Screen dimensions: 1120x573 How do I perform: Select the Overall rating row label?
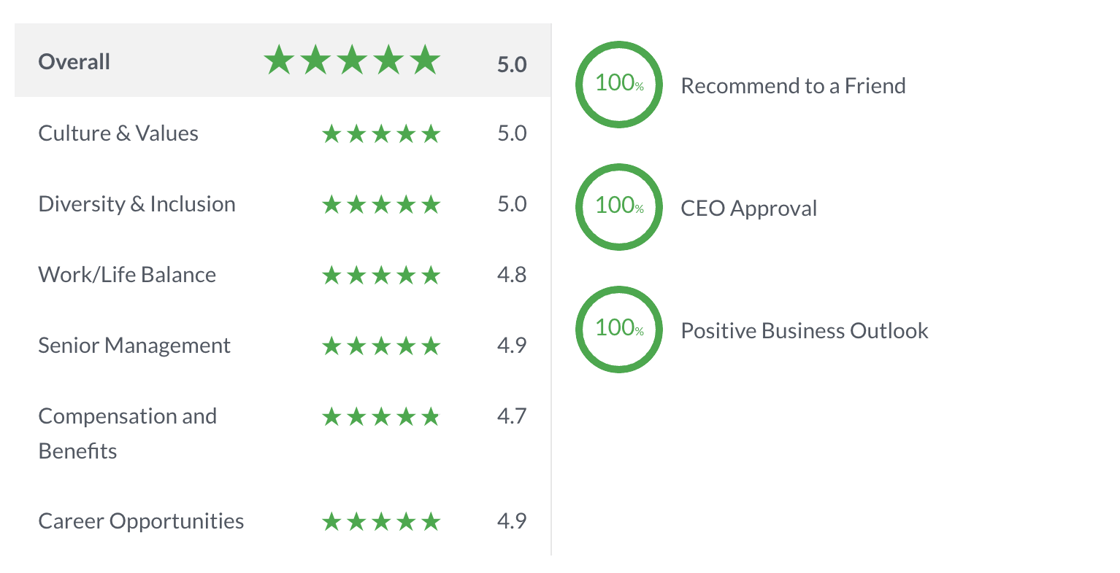point(74,62)
